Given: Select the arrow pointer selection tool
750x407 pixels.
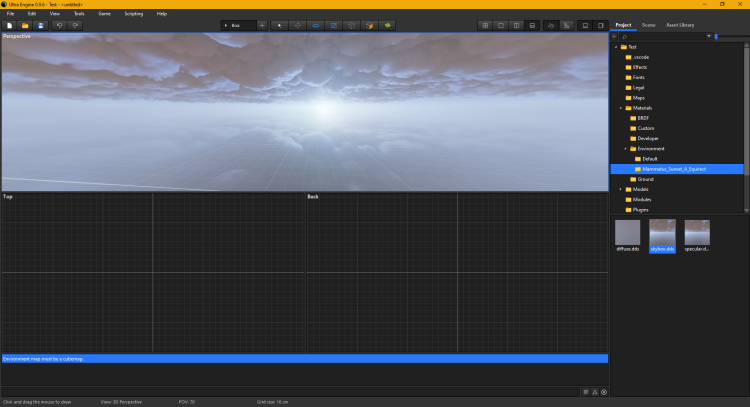Looking at the screenshot, I should (280, 25).
